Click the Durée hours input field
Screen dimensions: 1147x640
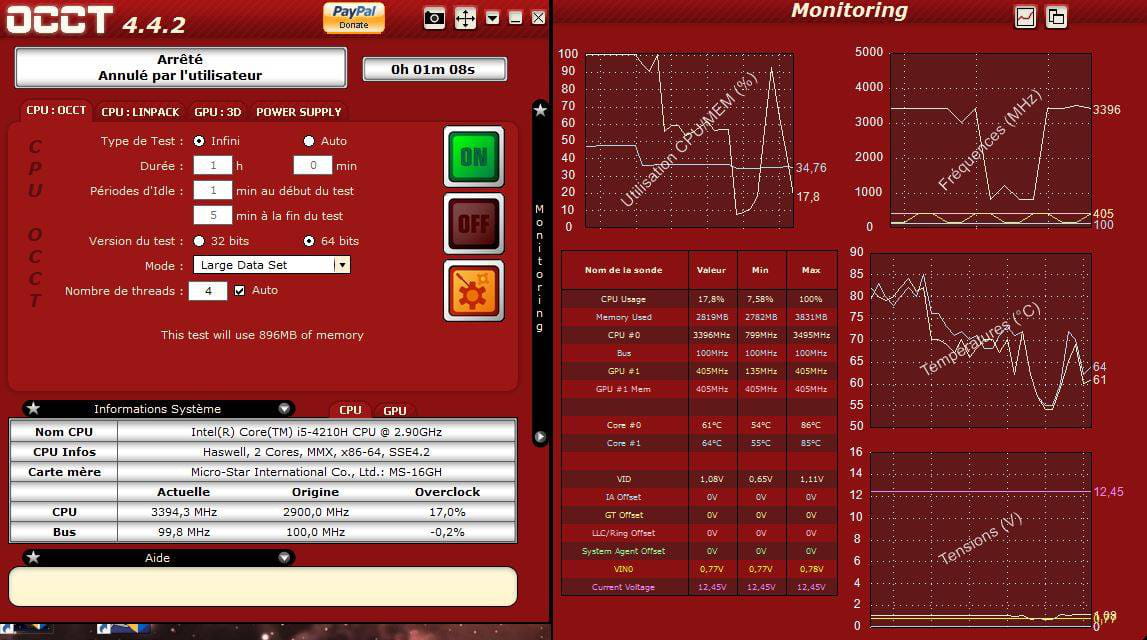pyautogui.click(x=213, y=165)
